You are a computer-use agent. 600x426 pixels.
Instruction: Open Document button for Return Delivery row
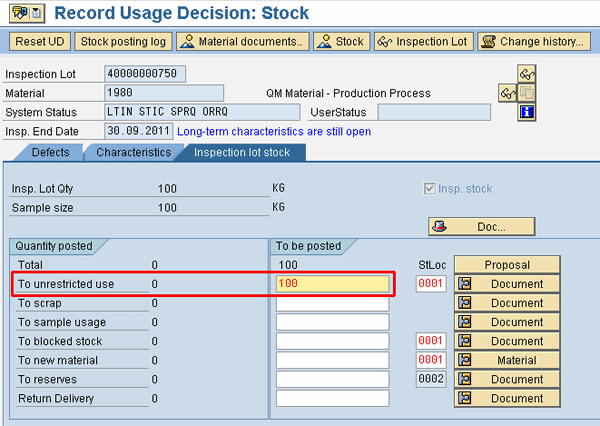coord(507,398)
